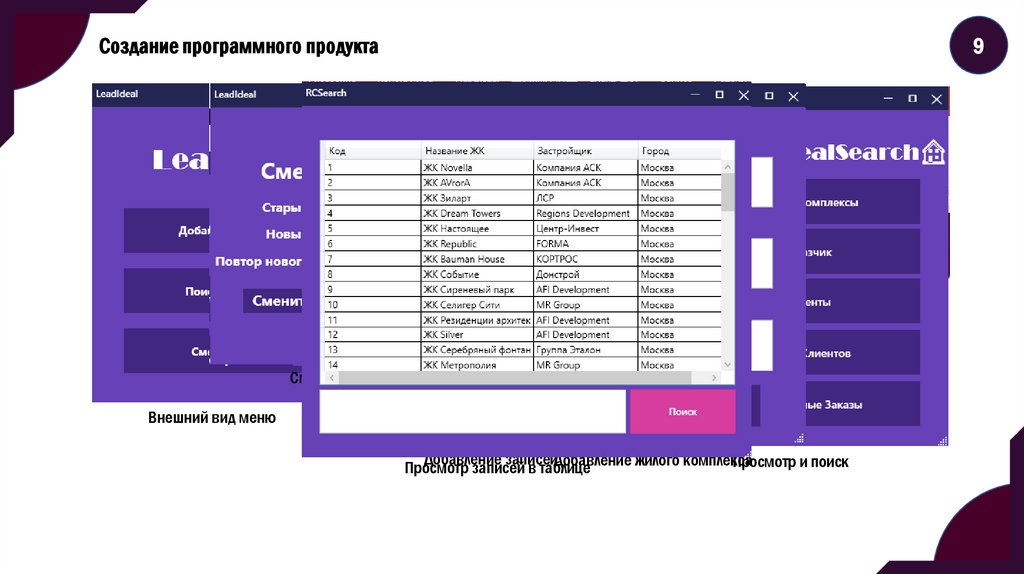This screenshot has width=1024, height=574.
Task: Select the ЖК Silver cell
Action: 477,334
